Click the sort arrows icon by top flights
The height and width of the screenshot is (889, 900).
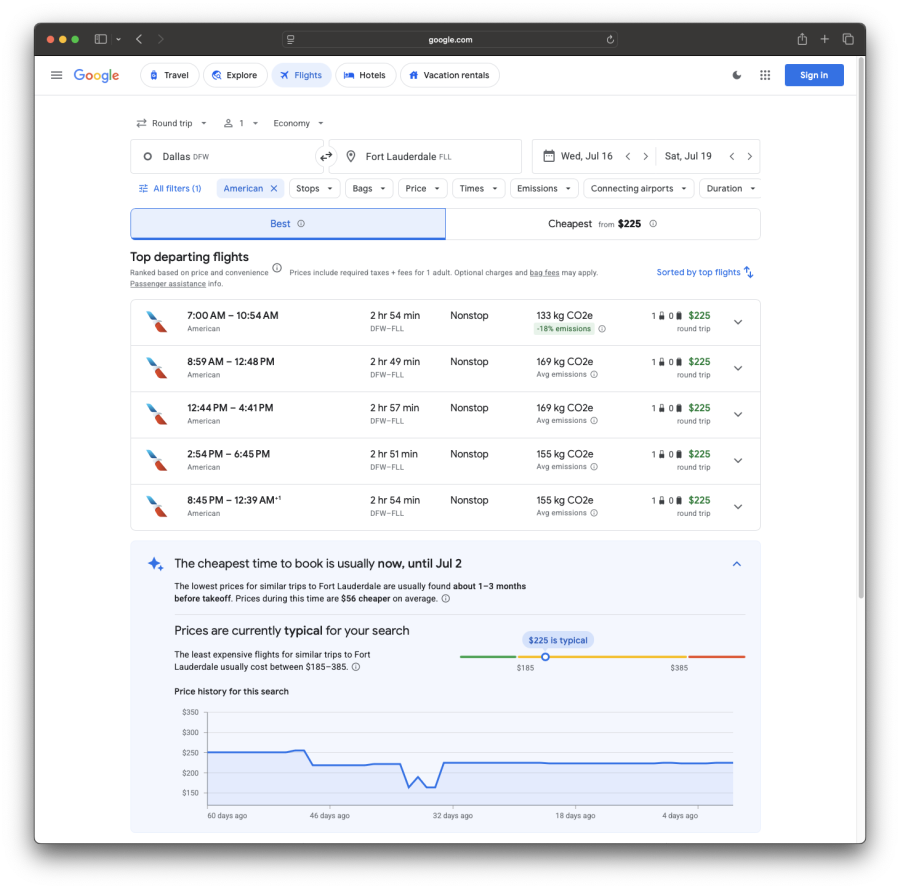[748, 272]
